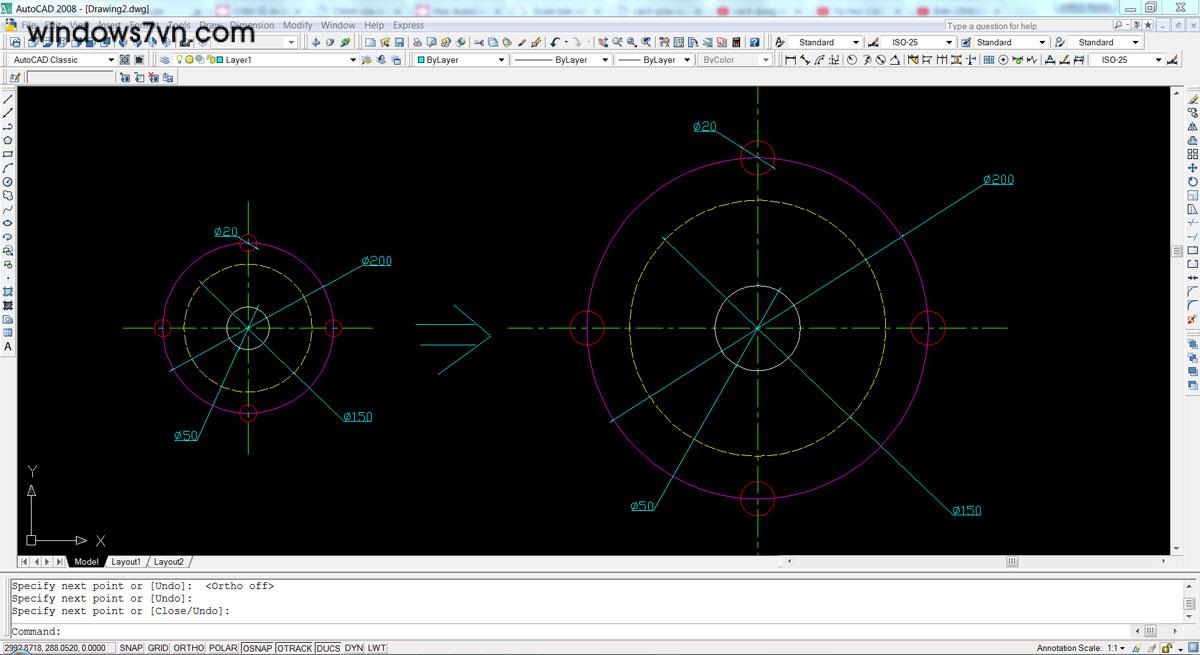Toggle POLAR tracking in status bar
This screenshot has width=1200, height=655.
click(223, 648)
